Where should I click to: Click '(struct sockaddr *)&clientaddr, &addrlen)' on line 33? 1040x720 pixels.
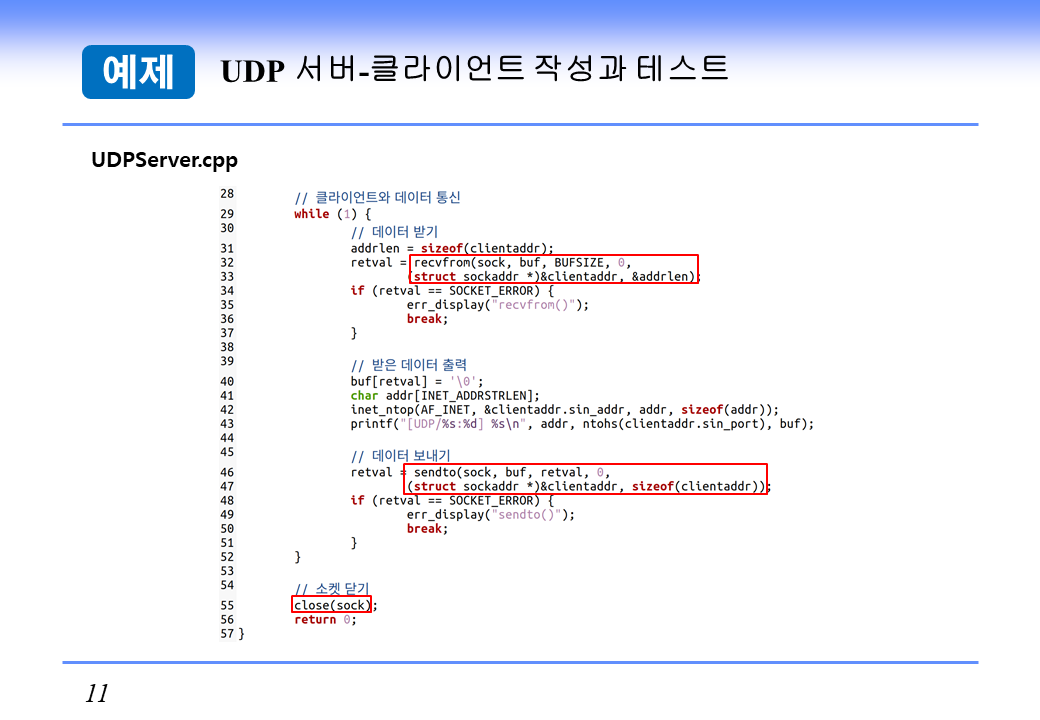[551, 276]
